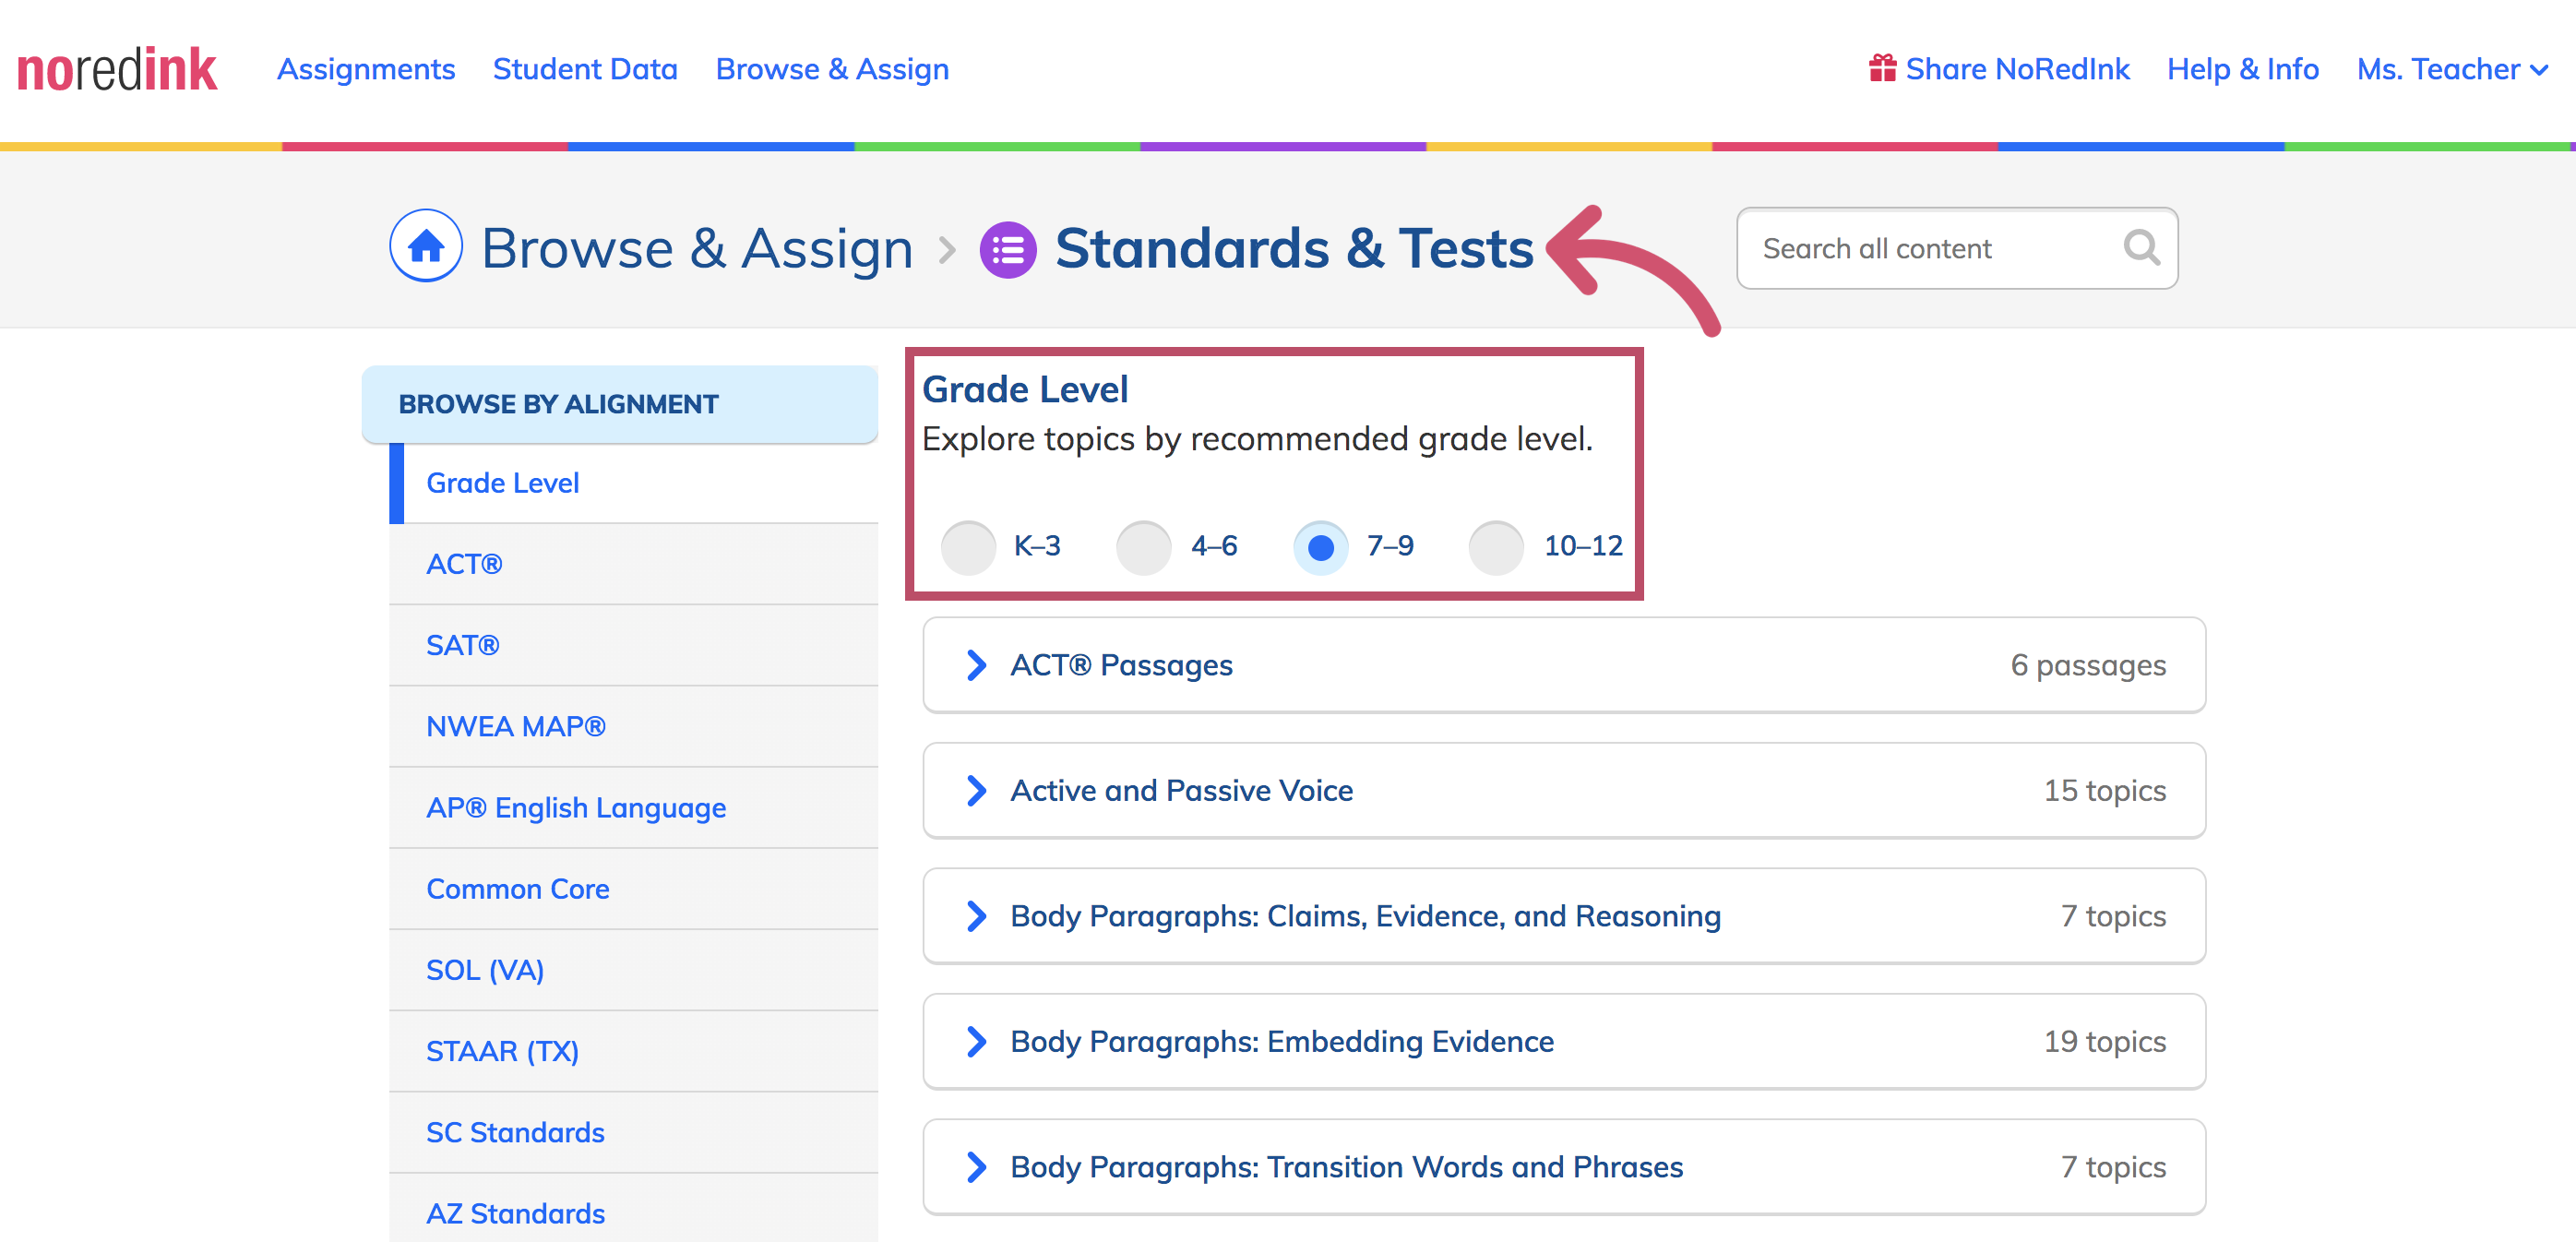The width and height of the screenshot is (2576, 1242).
Task: Click the purple Standards & Tests list icon
Action: [1007, 249]
